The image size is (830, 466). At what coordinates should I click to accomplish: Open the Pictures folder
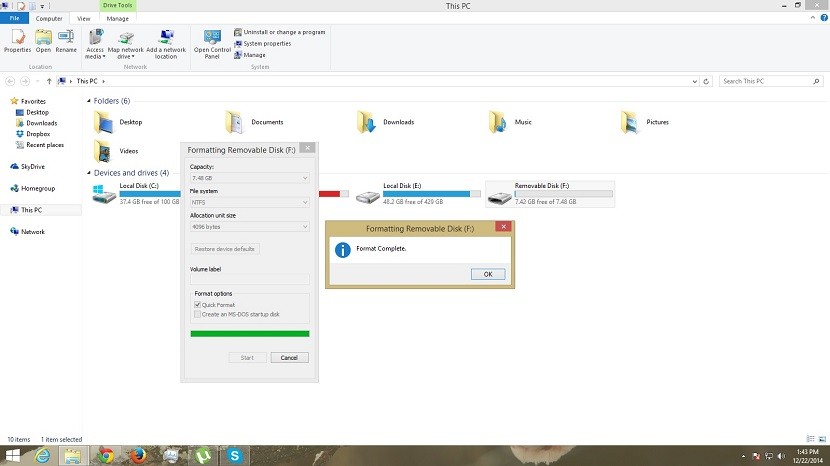[x=645, y=122]
